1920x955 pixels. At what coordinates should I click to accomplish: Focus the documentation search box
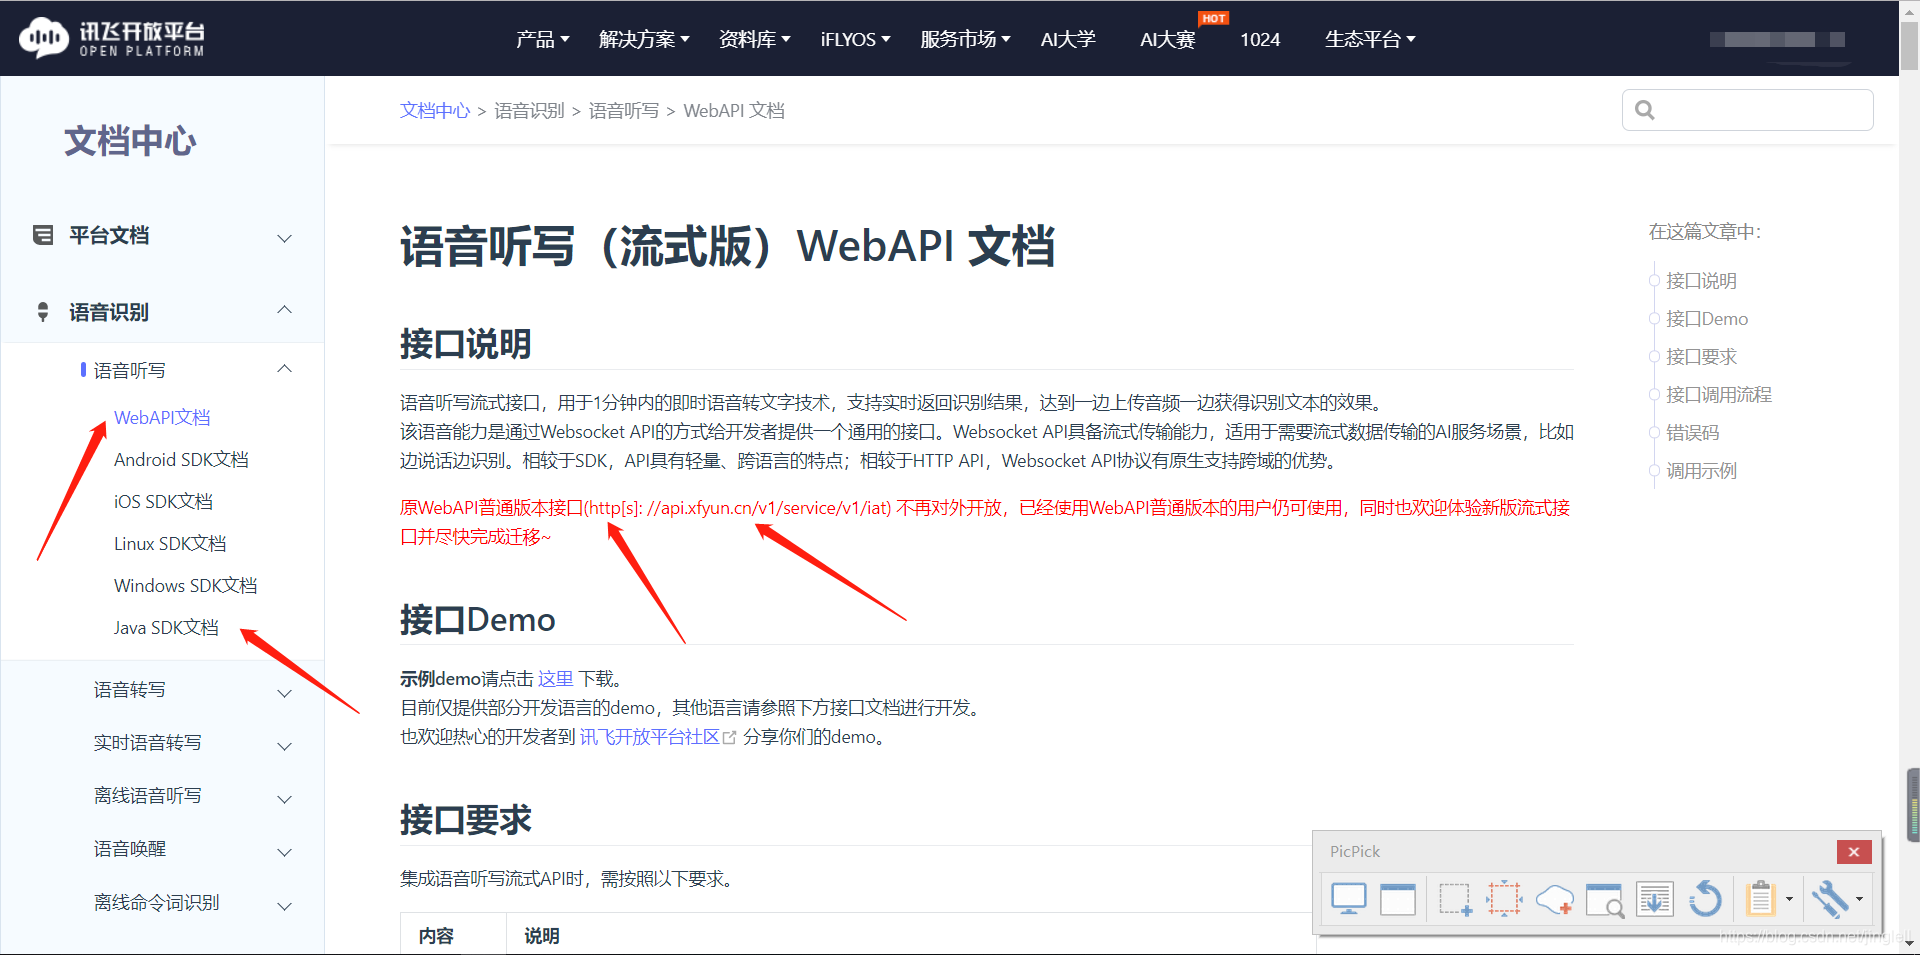click(x=1748, y=110)
